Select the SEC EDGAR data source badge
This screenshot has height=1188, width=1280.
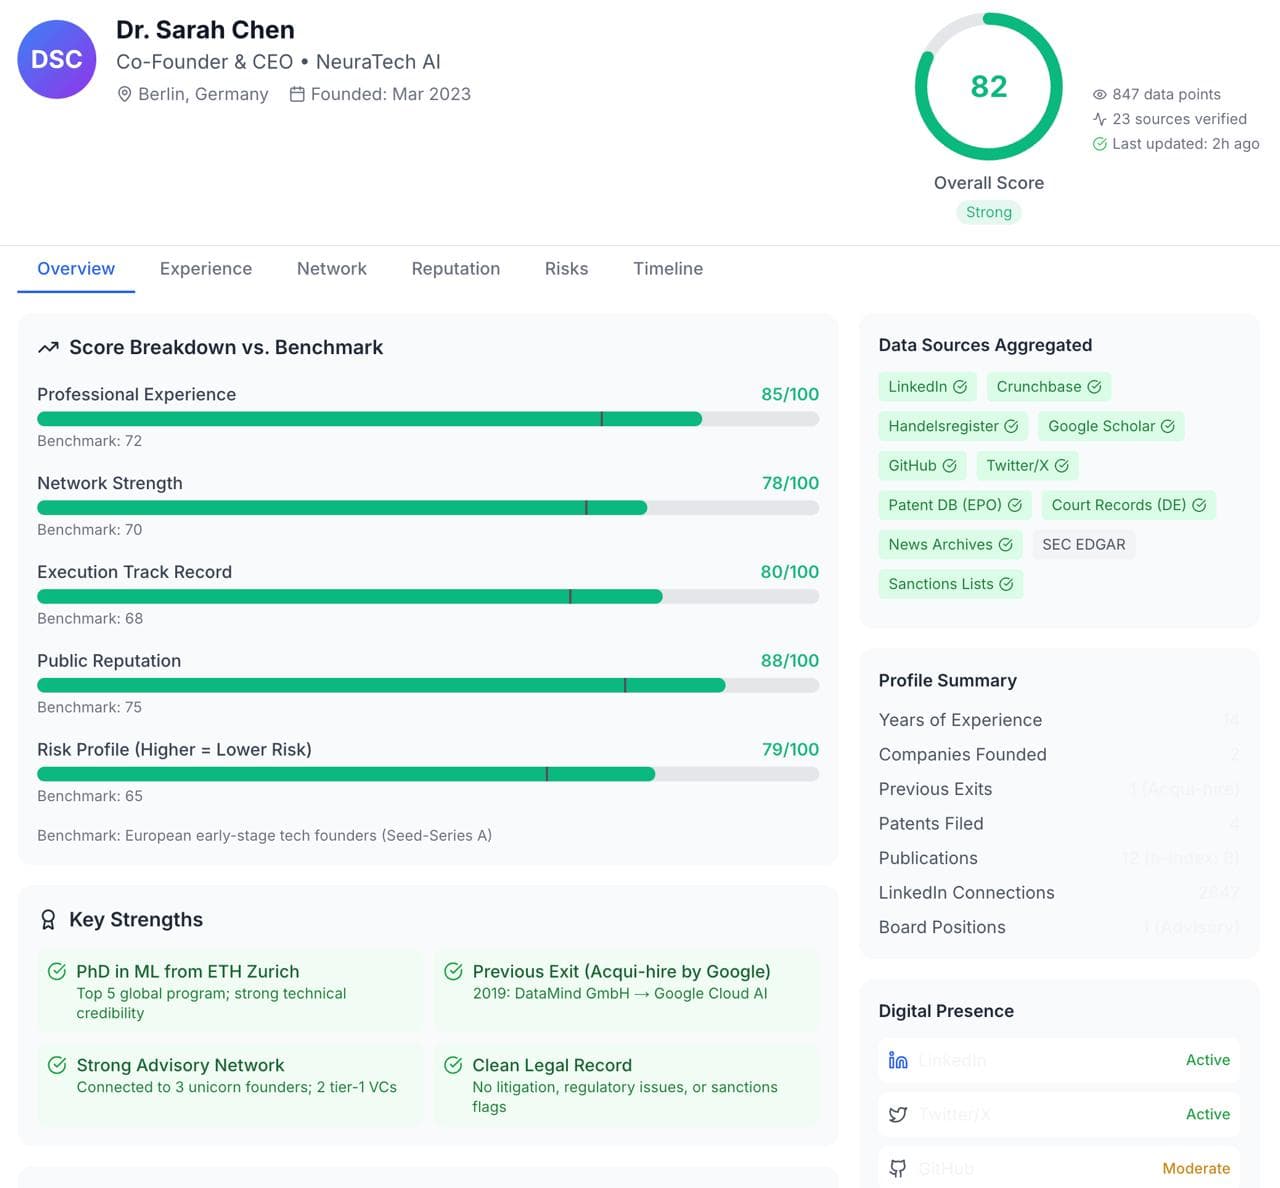1084,544
